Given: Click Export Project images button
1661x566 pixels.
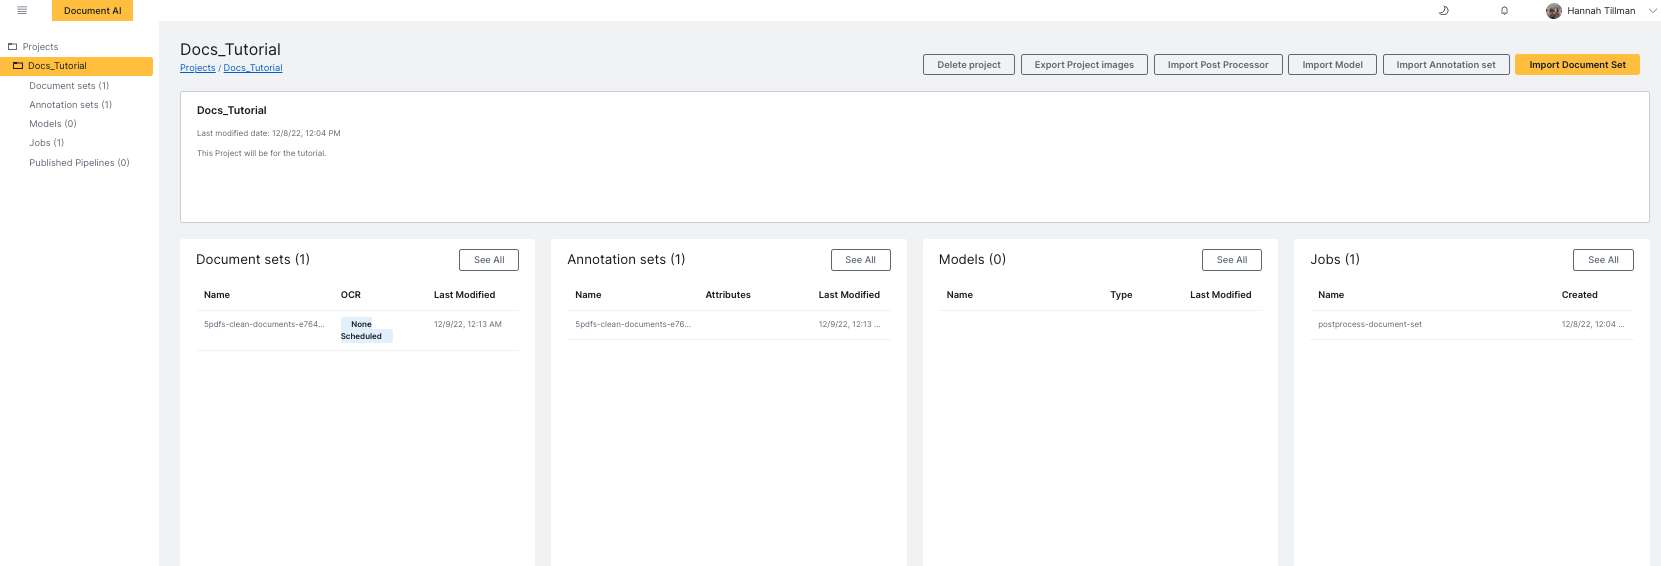Looking at the screenshot, I should click(x=1084, y=65).
